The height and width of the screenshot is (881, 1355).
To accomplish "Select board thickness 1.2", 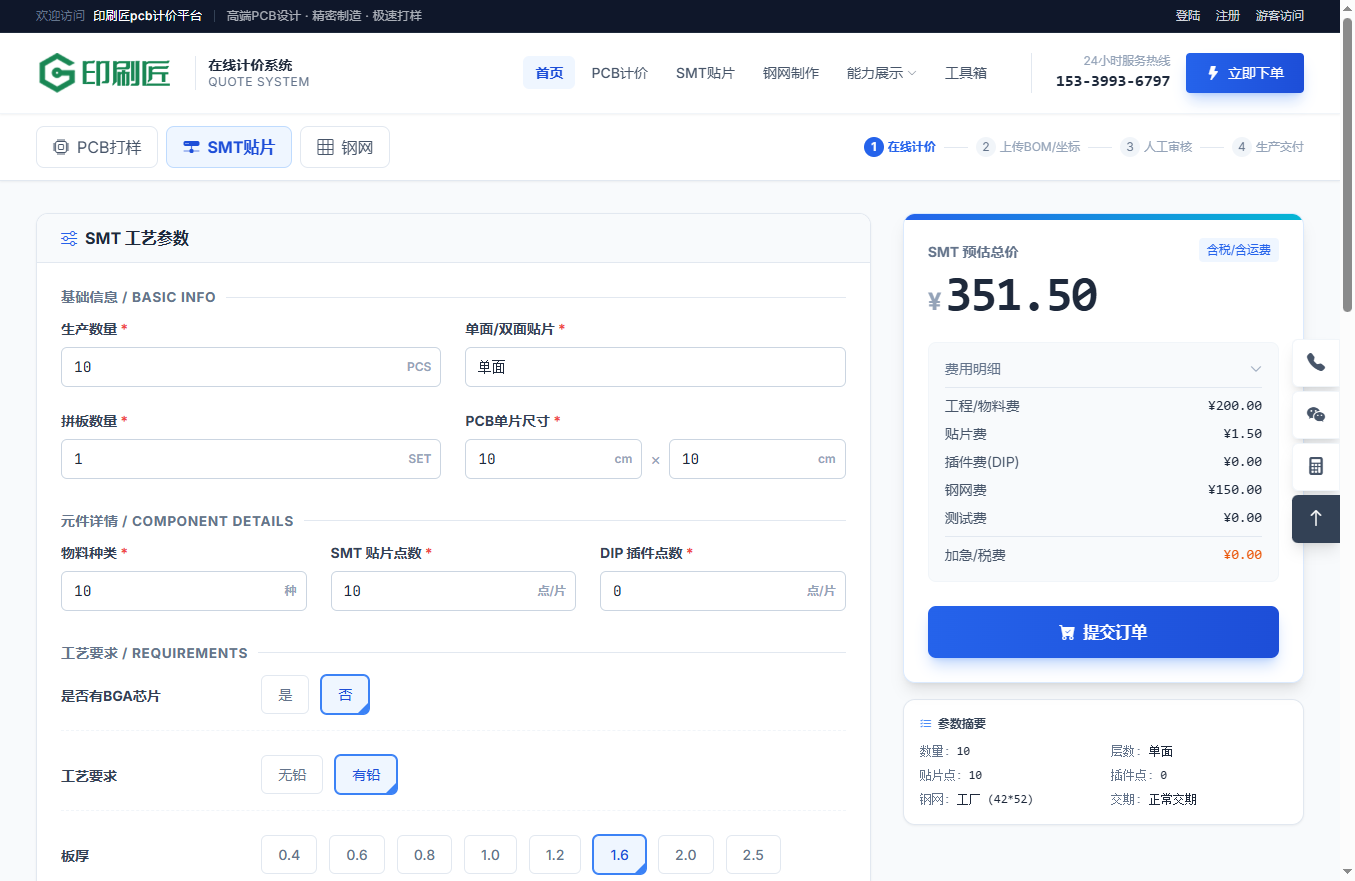I will (555, 855).
